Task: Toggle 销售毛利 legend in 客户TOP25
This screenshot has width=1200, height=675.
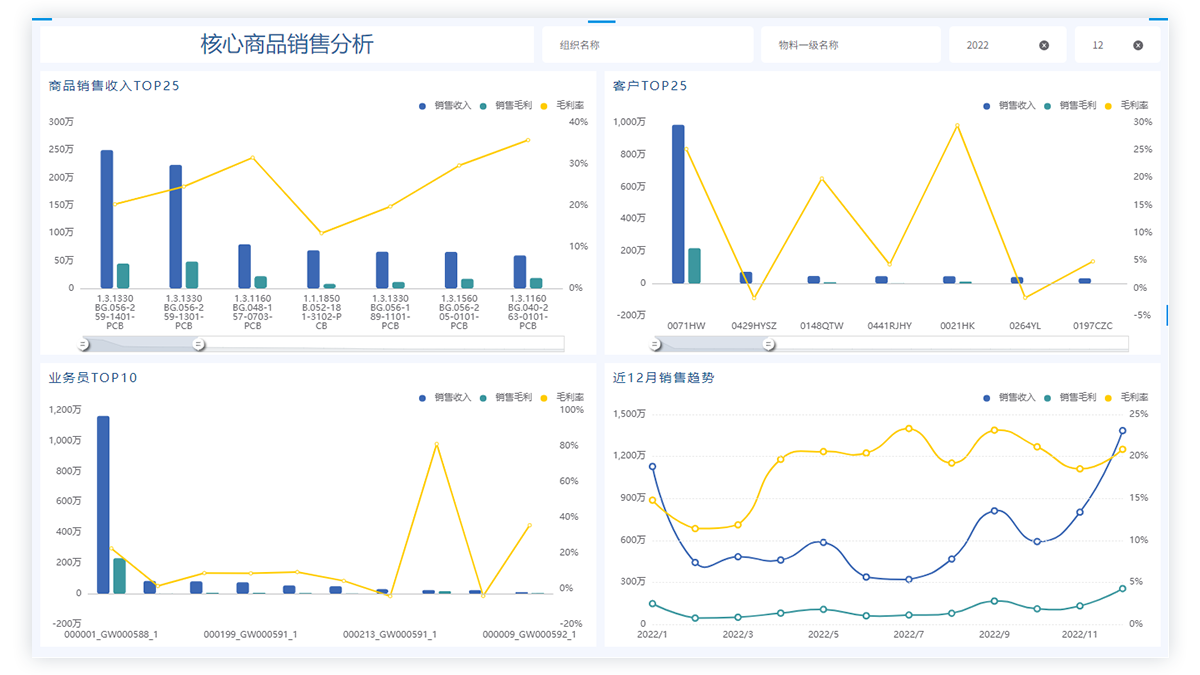Action: (x=1070, y=105)
